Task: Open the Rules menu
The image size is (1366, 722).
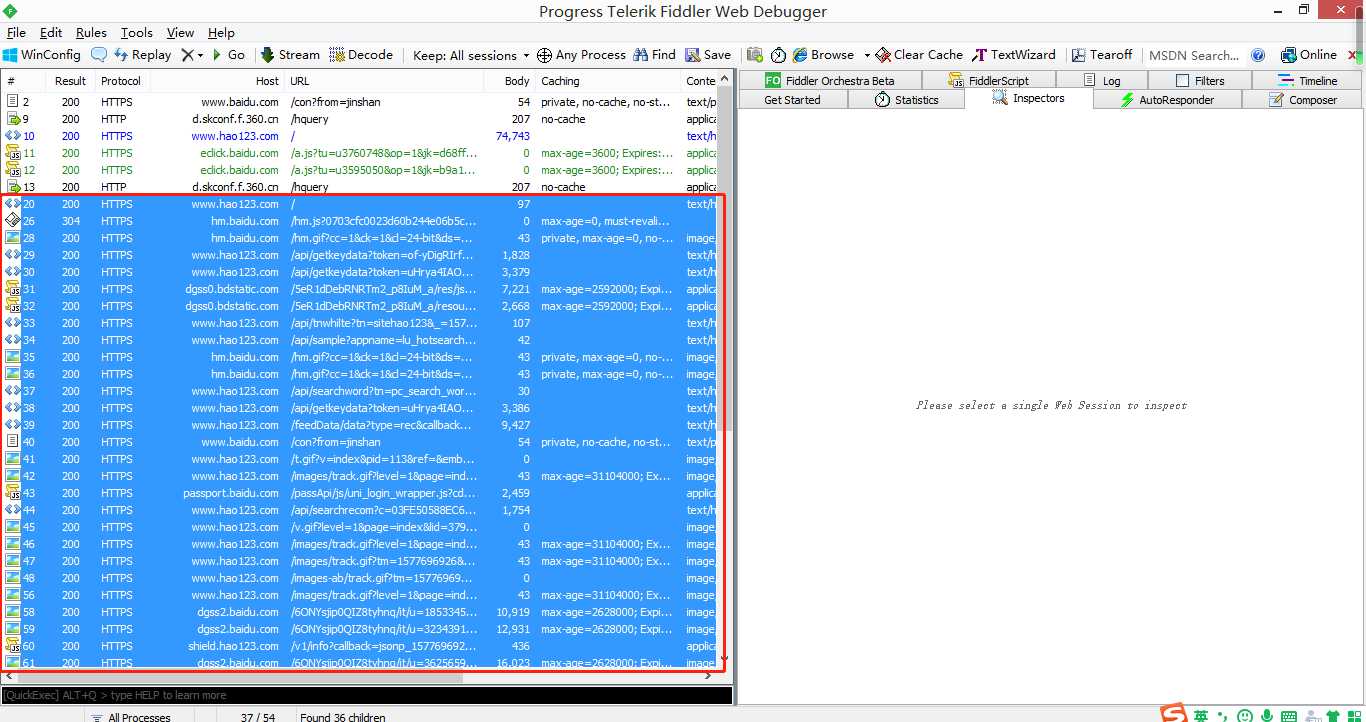Action: (x=91, y=33)
